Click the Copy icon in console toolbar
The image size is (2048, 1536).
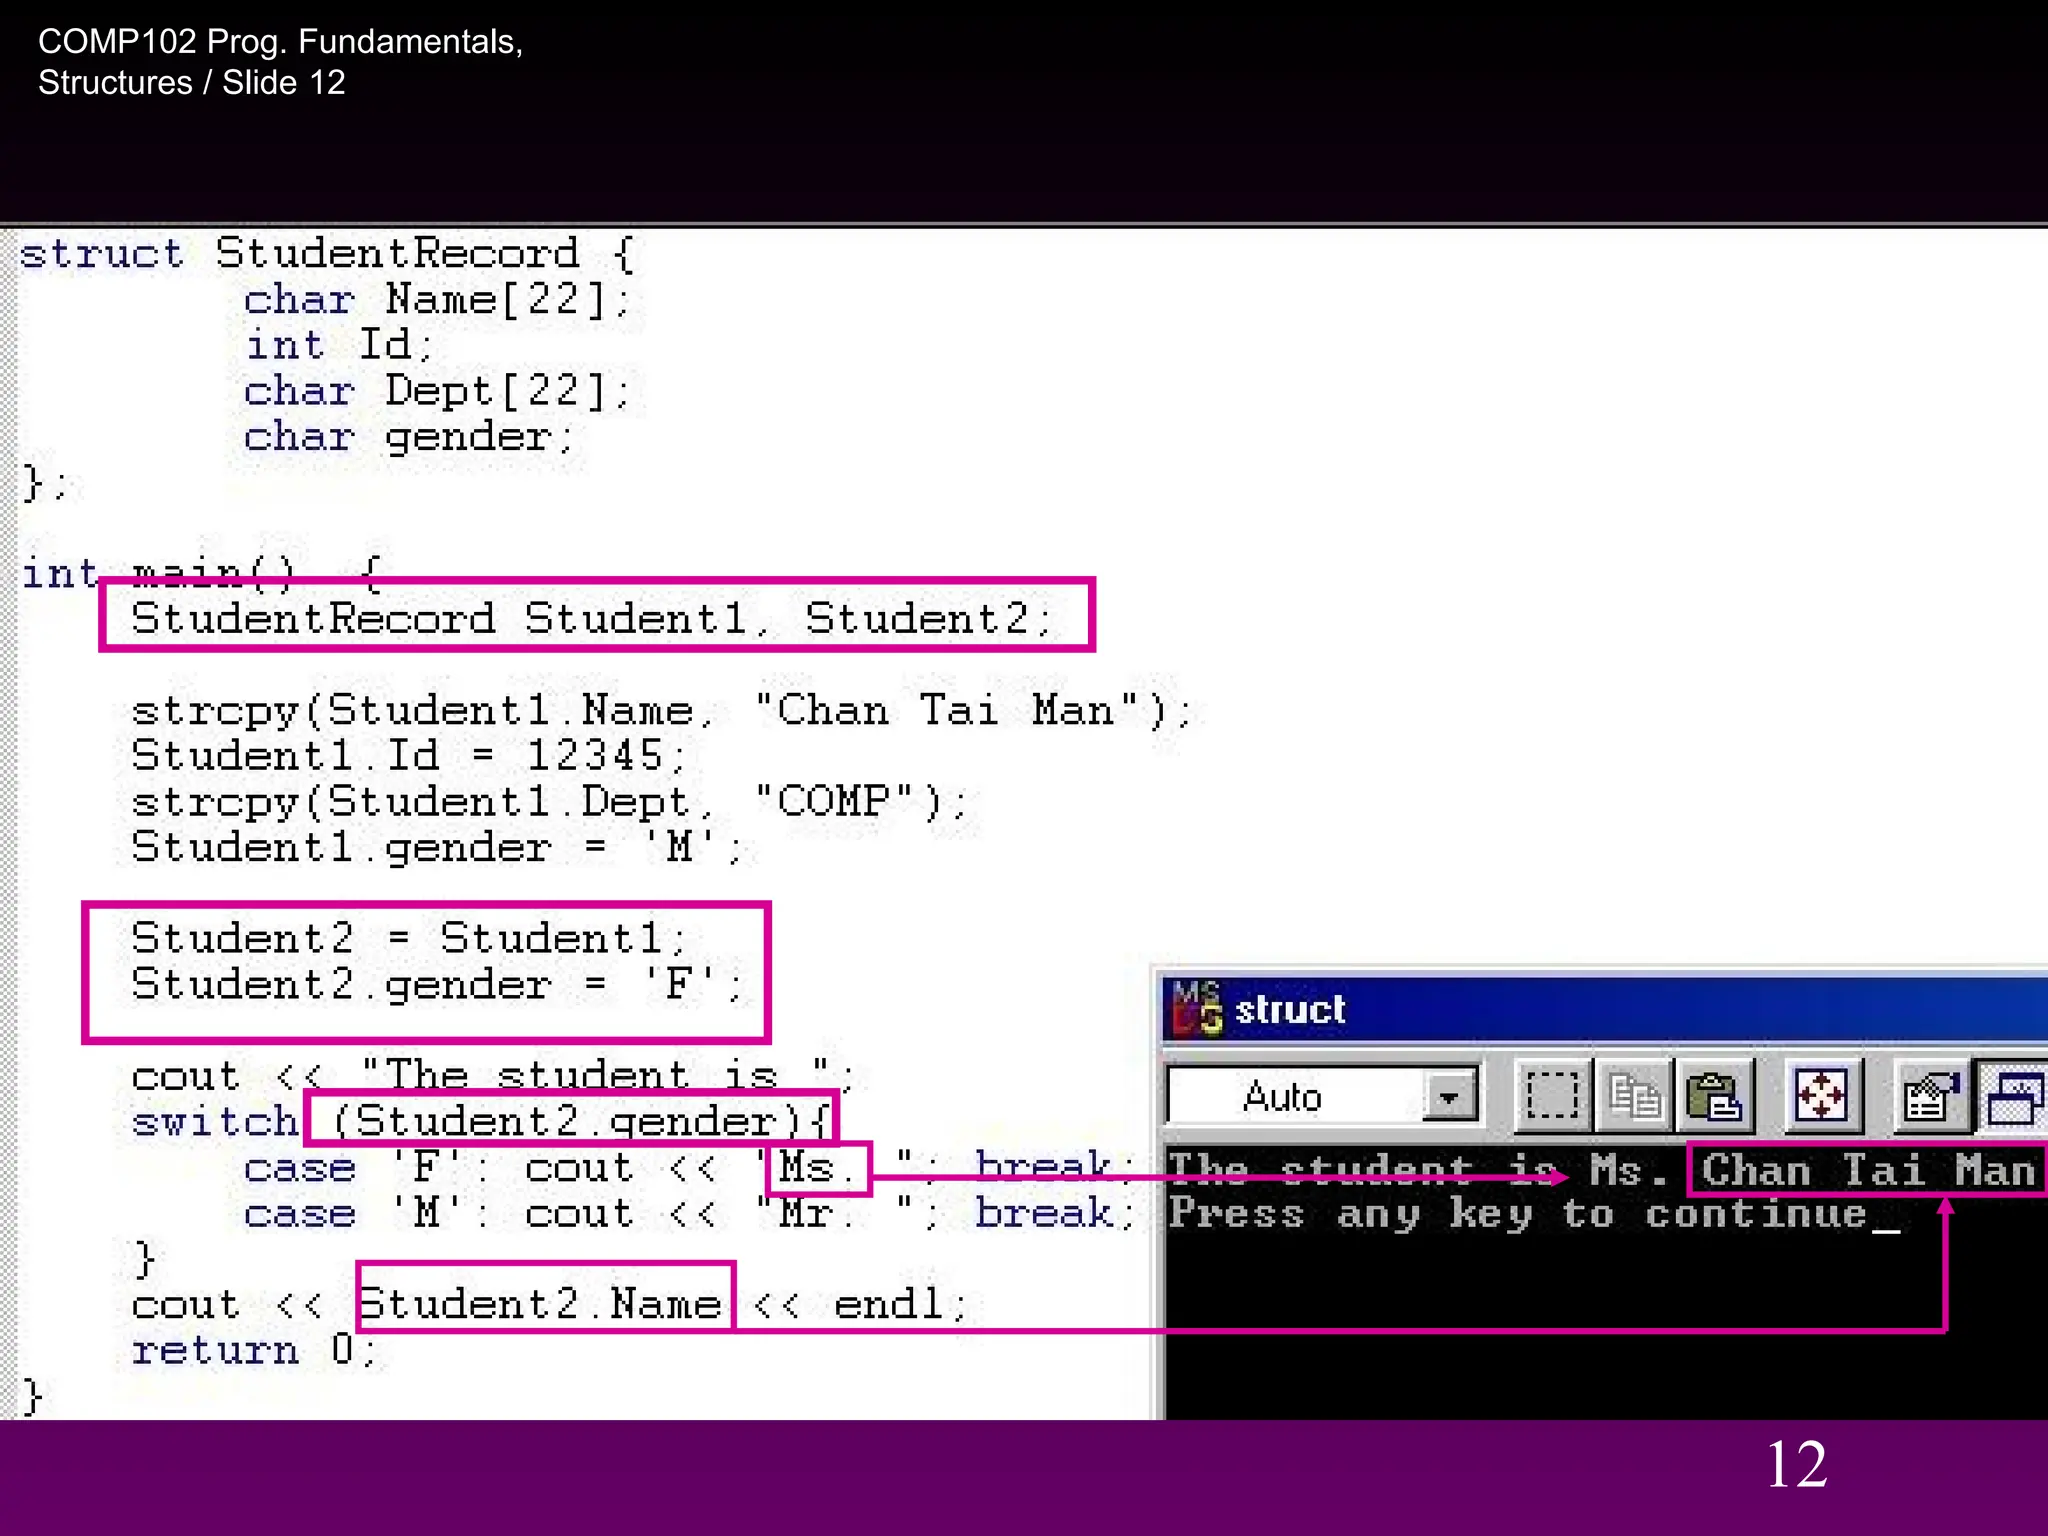point(1634,1097)
